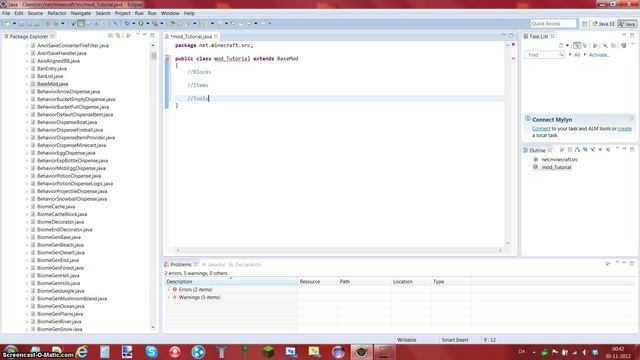
Task: Click the Debug bug icon in toolbar
Action: (x=127, y=24)
